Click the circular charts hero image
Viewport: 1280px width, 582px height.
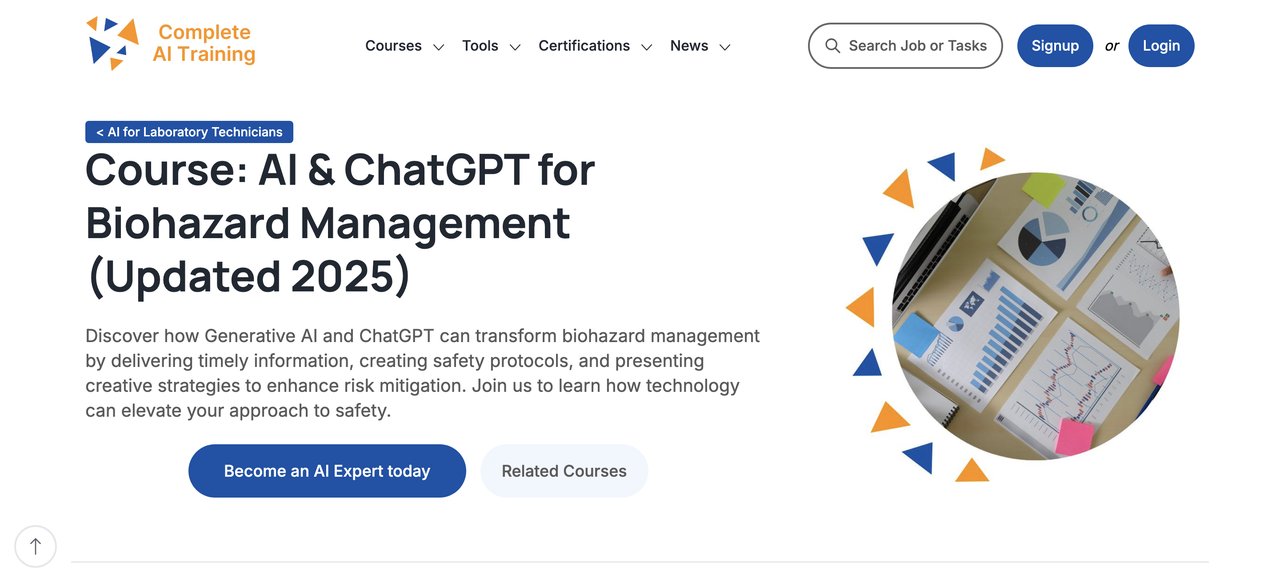tap(1035, 315)
